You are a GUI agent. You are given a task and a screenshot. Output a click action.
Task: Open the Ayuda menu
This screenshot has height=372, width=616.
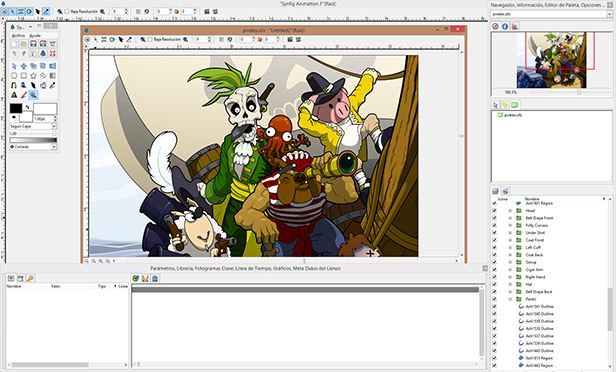coord(35,36)
